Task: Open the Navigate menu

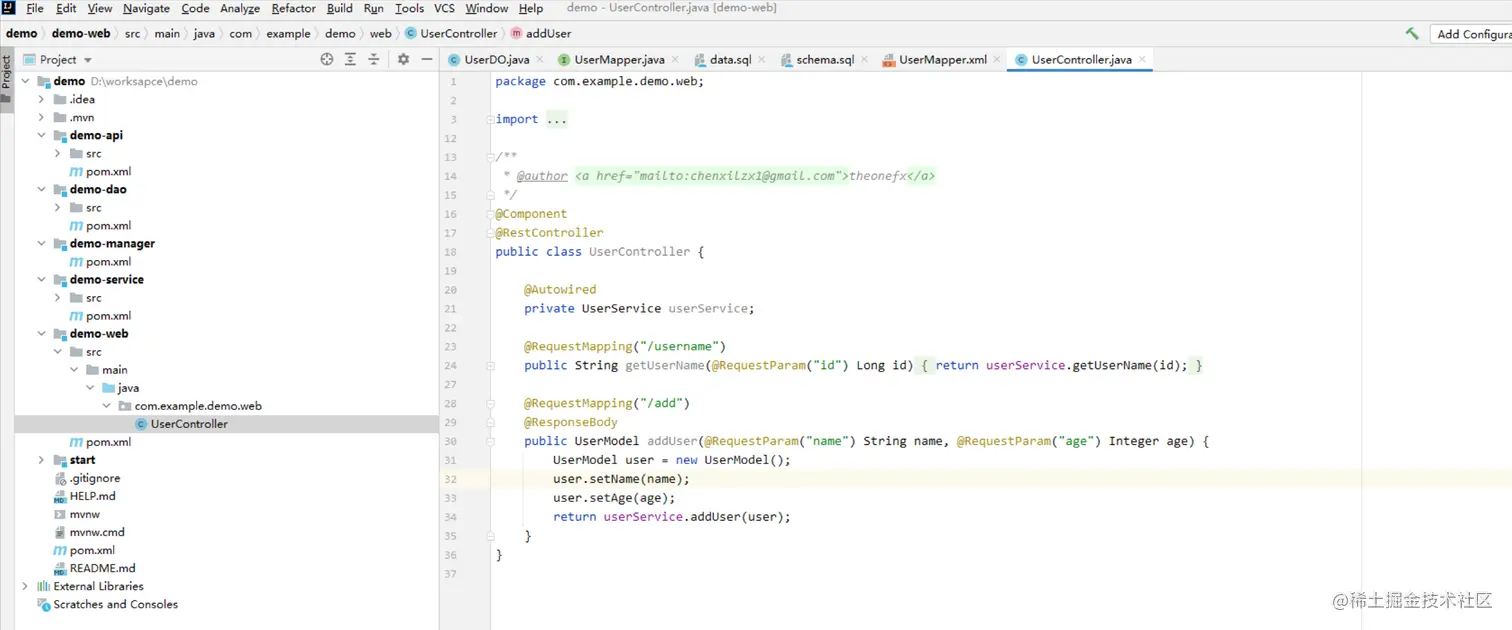Action: [x=146, y=8]
